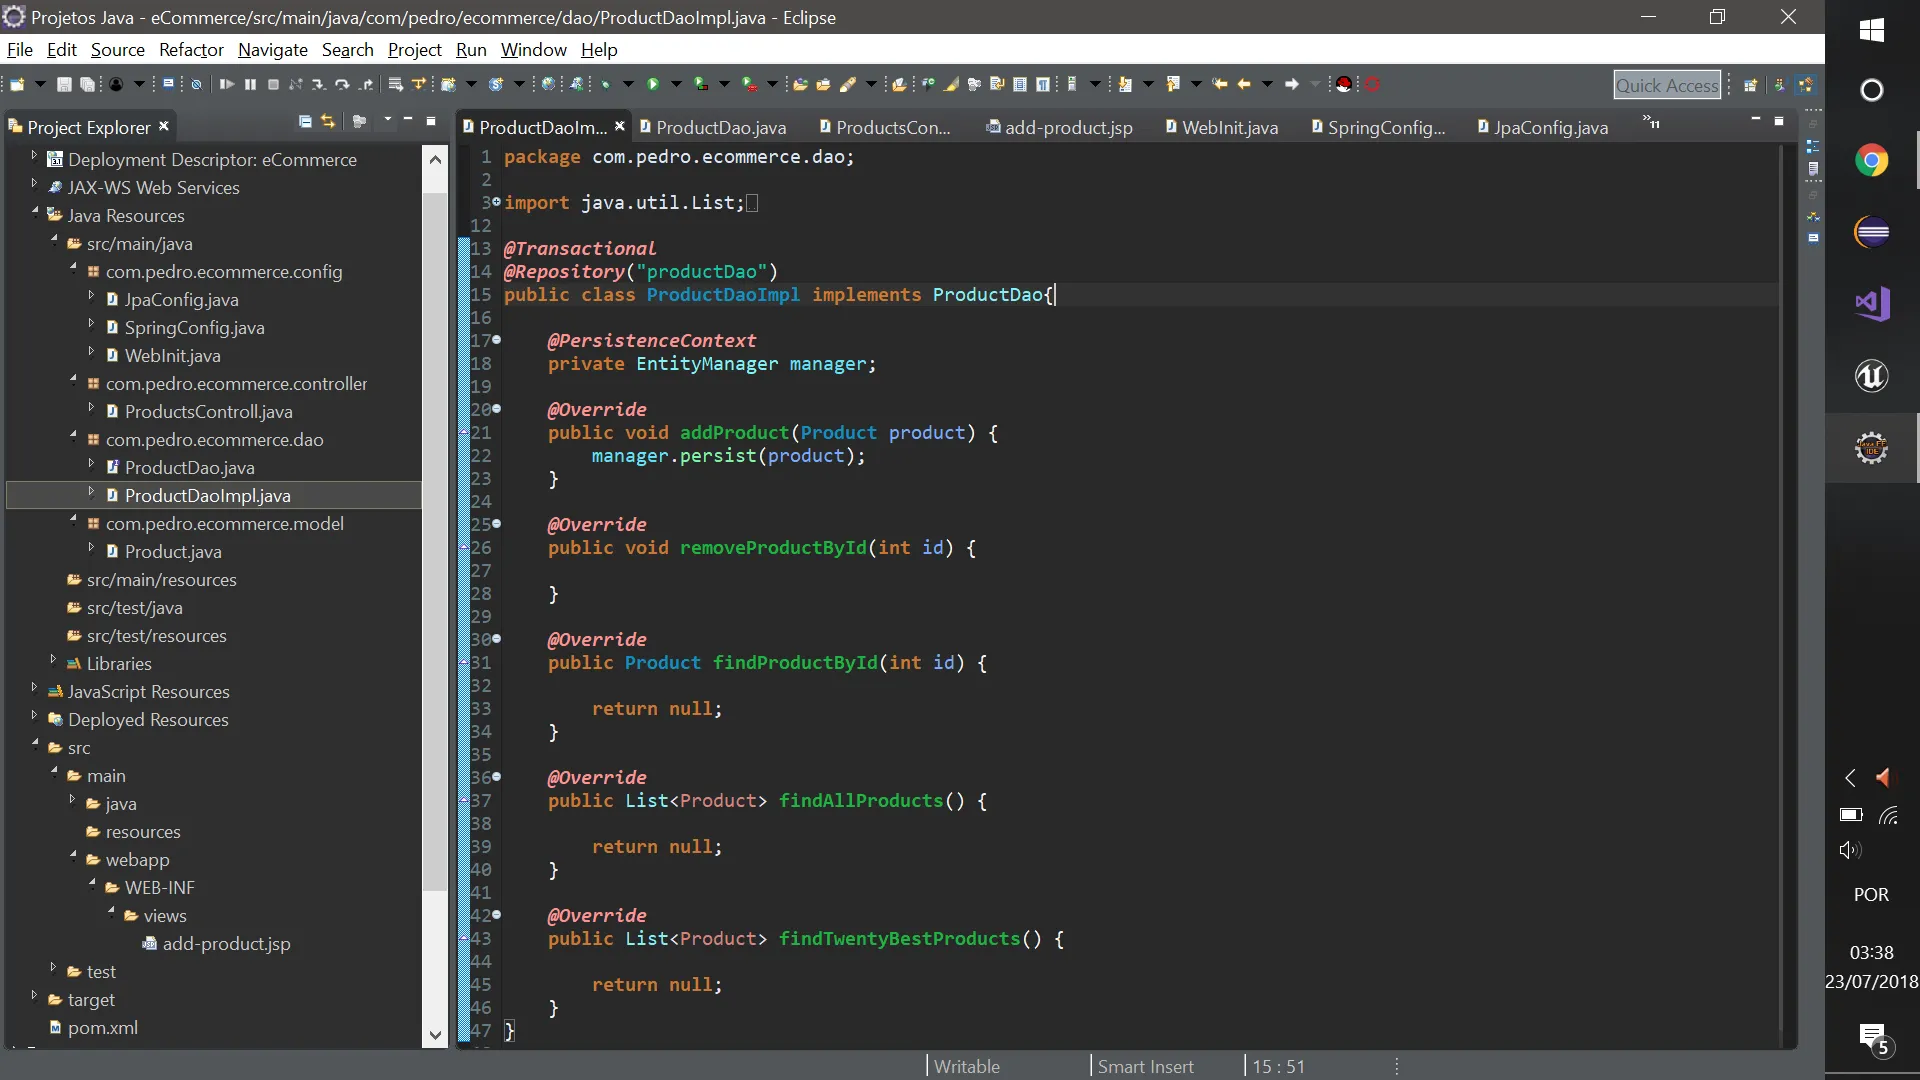Image resolution: width=1920 pixels, height=1080 pixels.
Task: Toggle Show Whitespace Characters toolbar button
Action: click(1043, 85)
